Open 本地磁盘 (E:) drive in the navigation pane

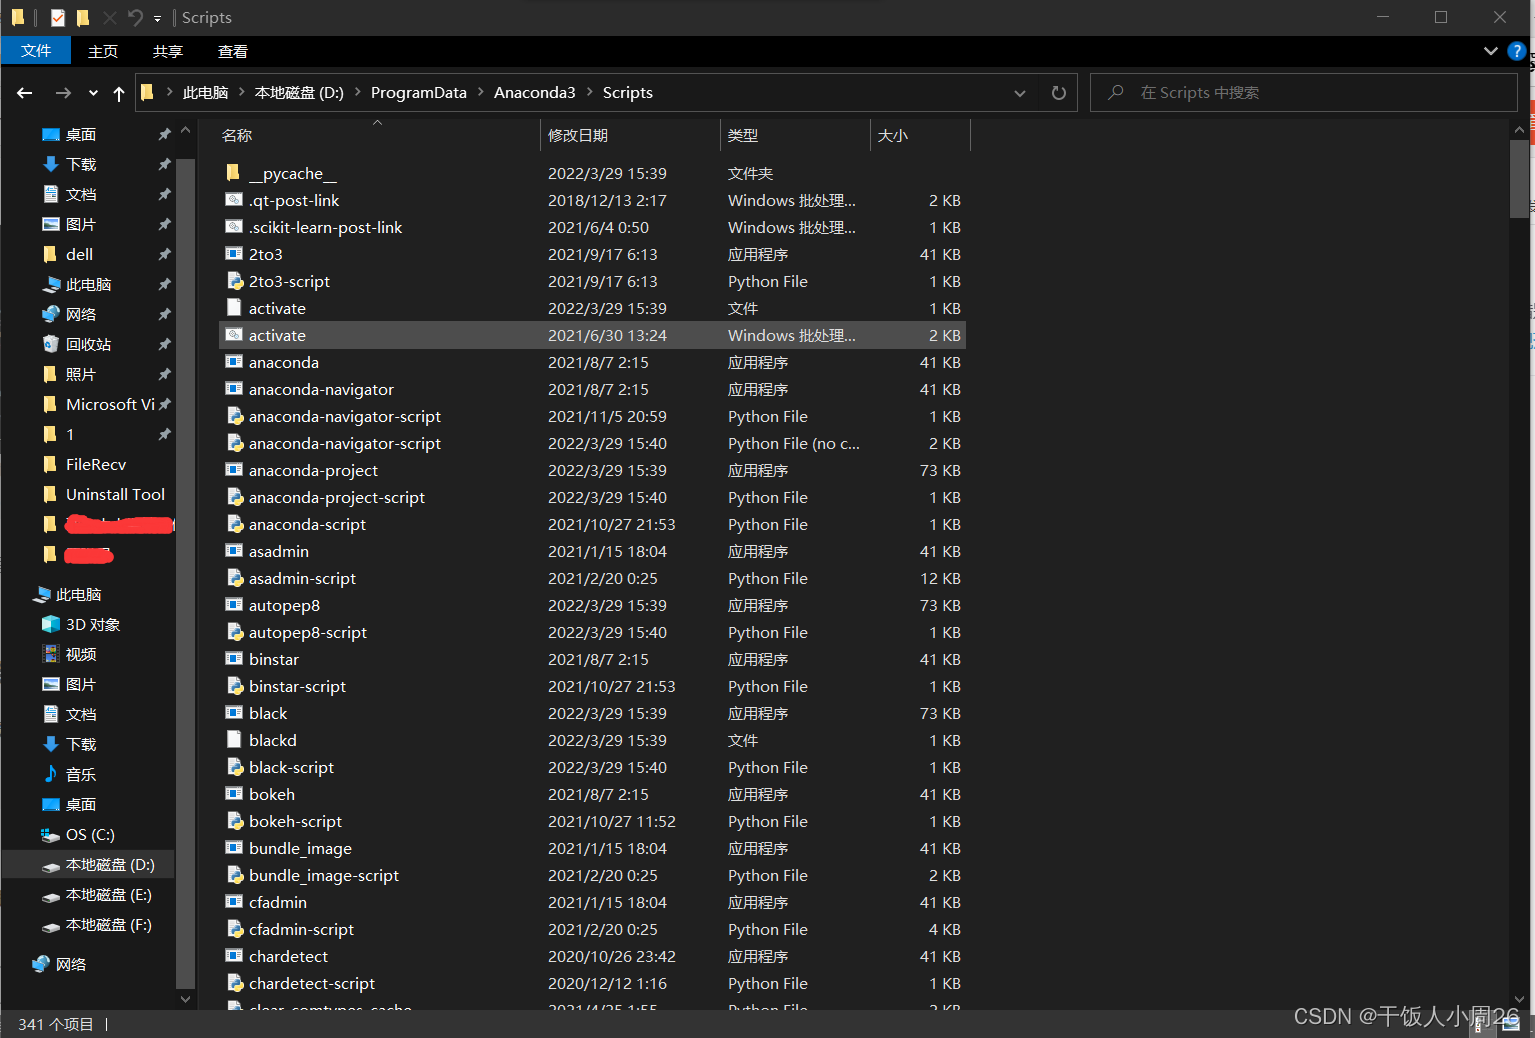(x=108, y=894)
